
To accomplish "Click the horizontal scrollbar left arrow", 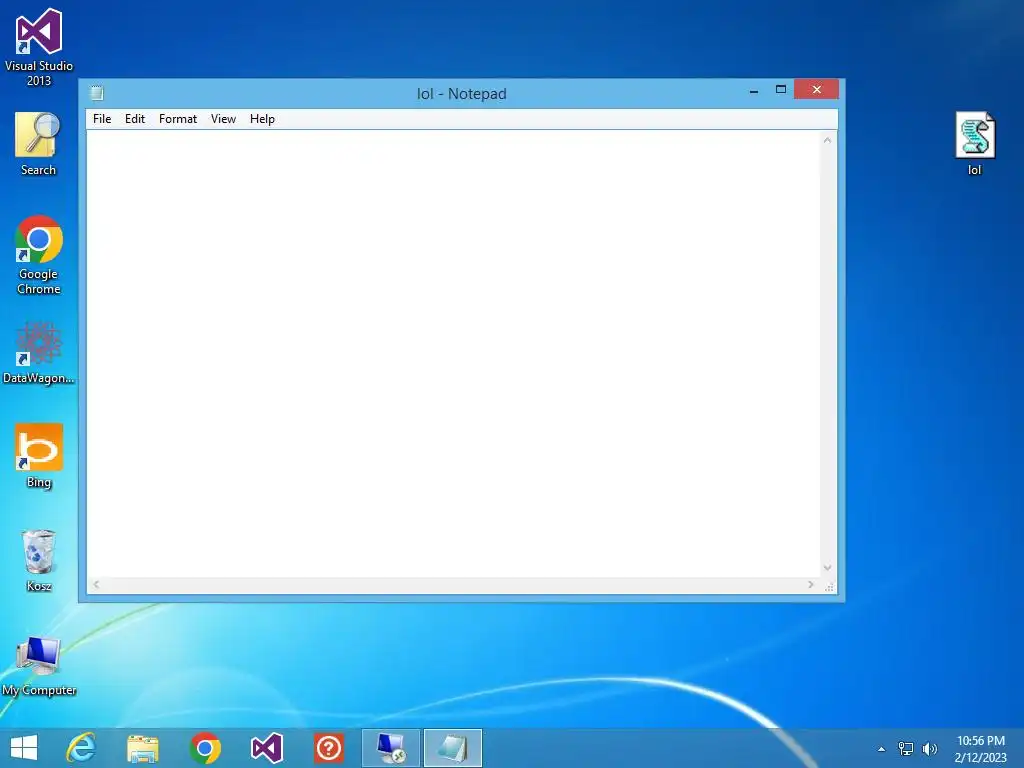I will coord(96,584).
